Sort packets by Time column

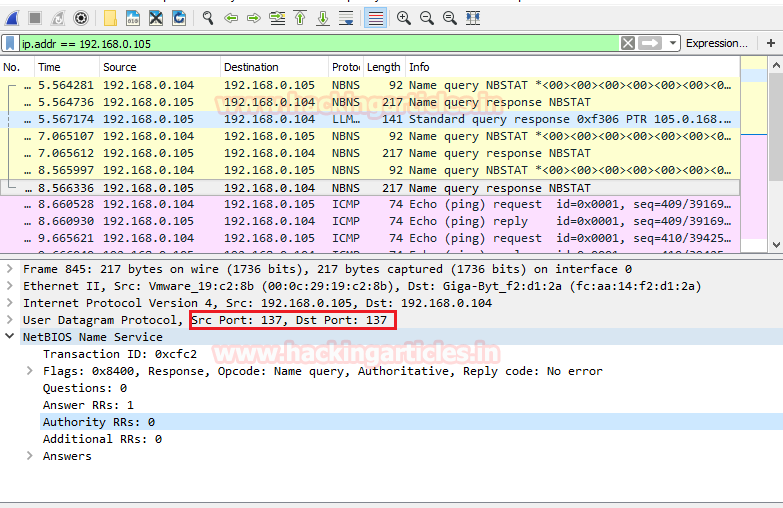pos(66,67)
